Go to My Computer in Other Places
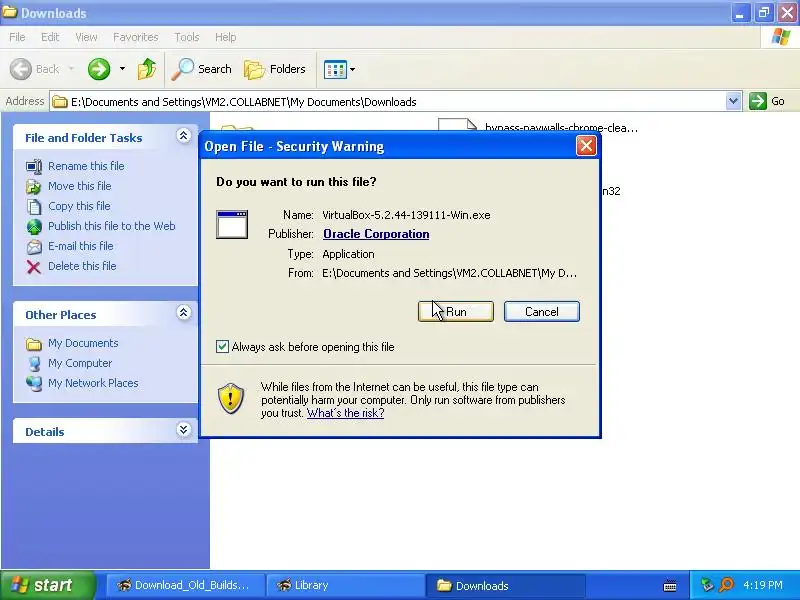800x600 pixels. click(x=80, y=363)
